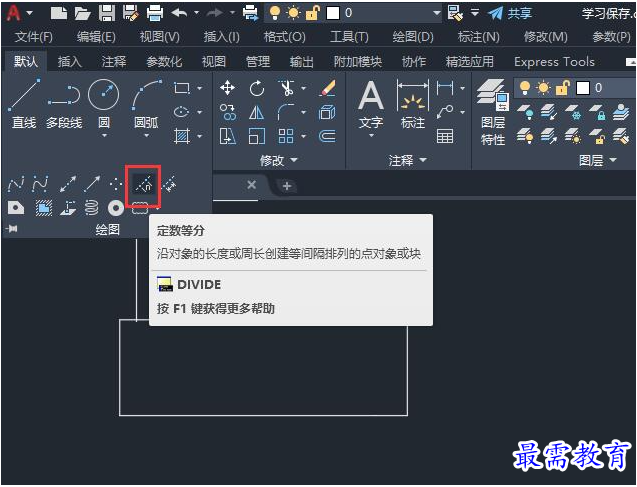Click the Mirror tool
This screenshot has width=637, height=487.
[256, 112]
